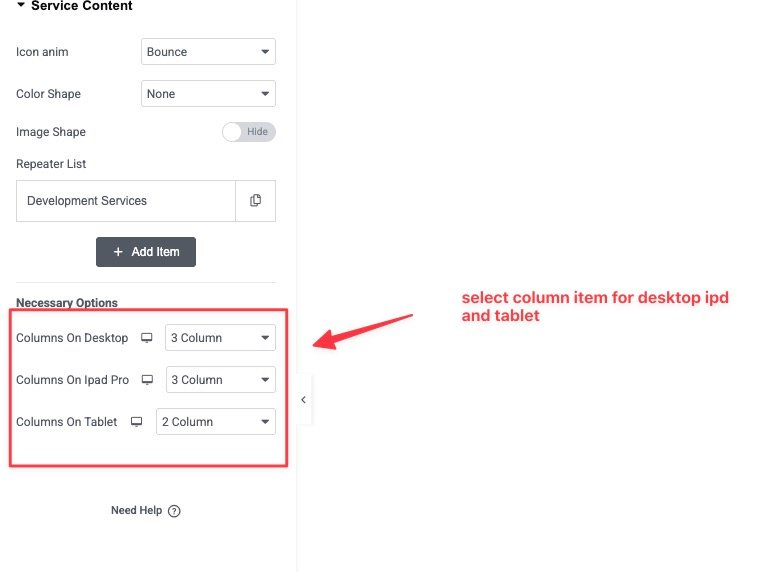Click responsive device icon for Columns On Desktop

147,338
